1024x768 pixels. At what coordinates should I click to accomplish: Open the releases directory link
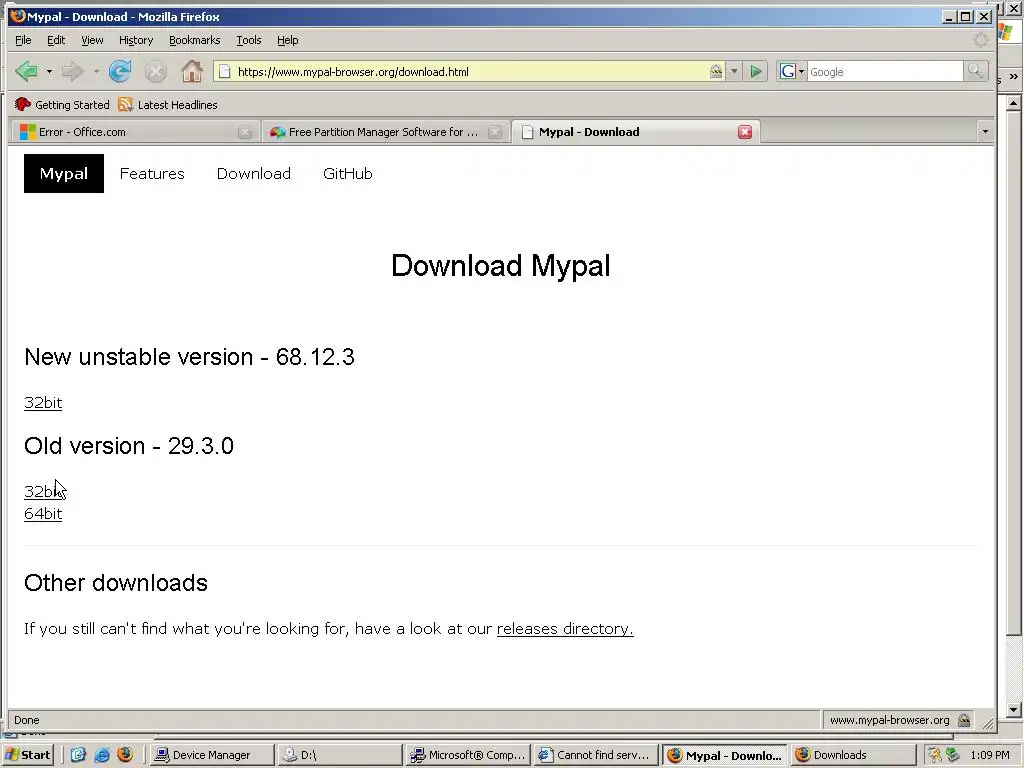point(565,628)
